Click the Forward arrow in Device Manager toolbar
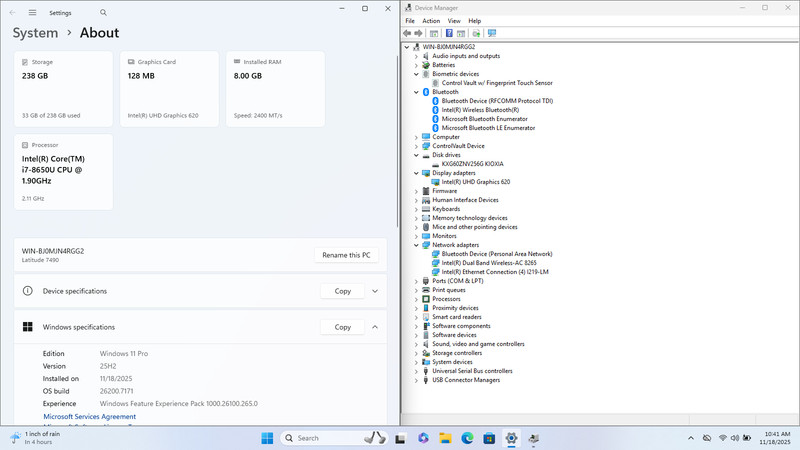 pyautogui.click(x=418, y=33)
